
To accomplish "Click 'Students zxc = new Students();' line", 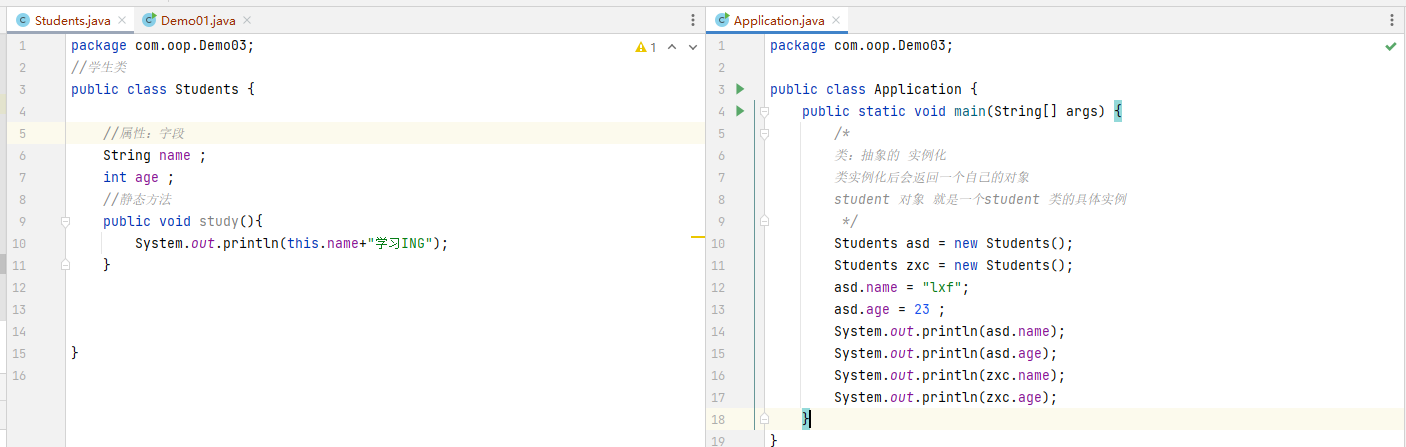I will 954,265.
